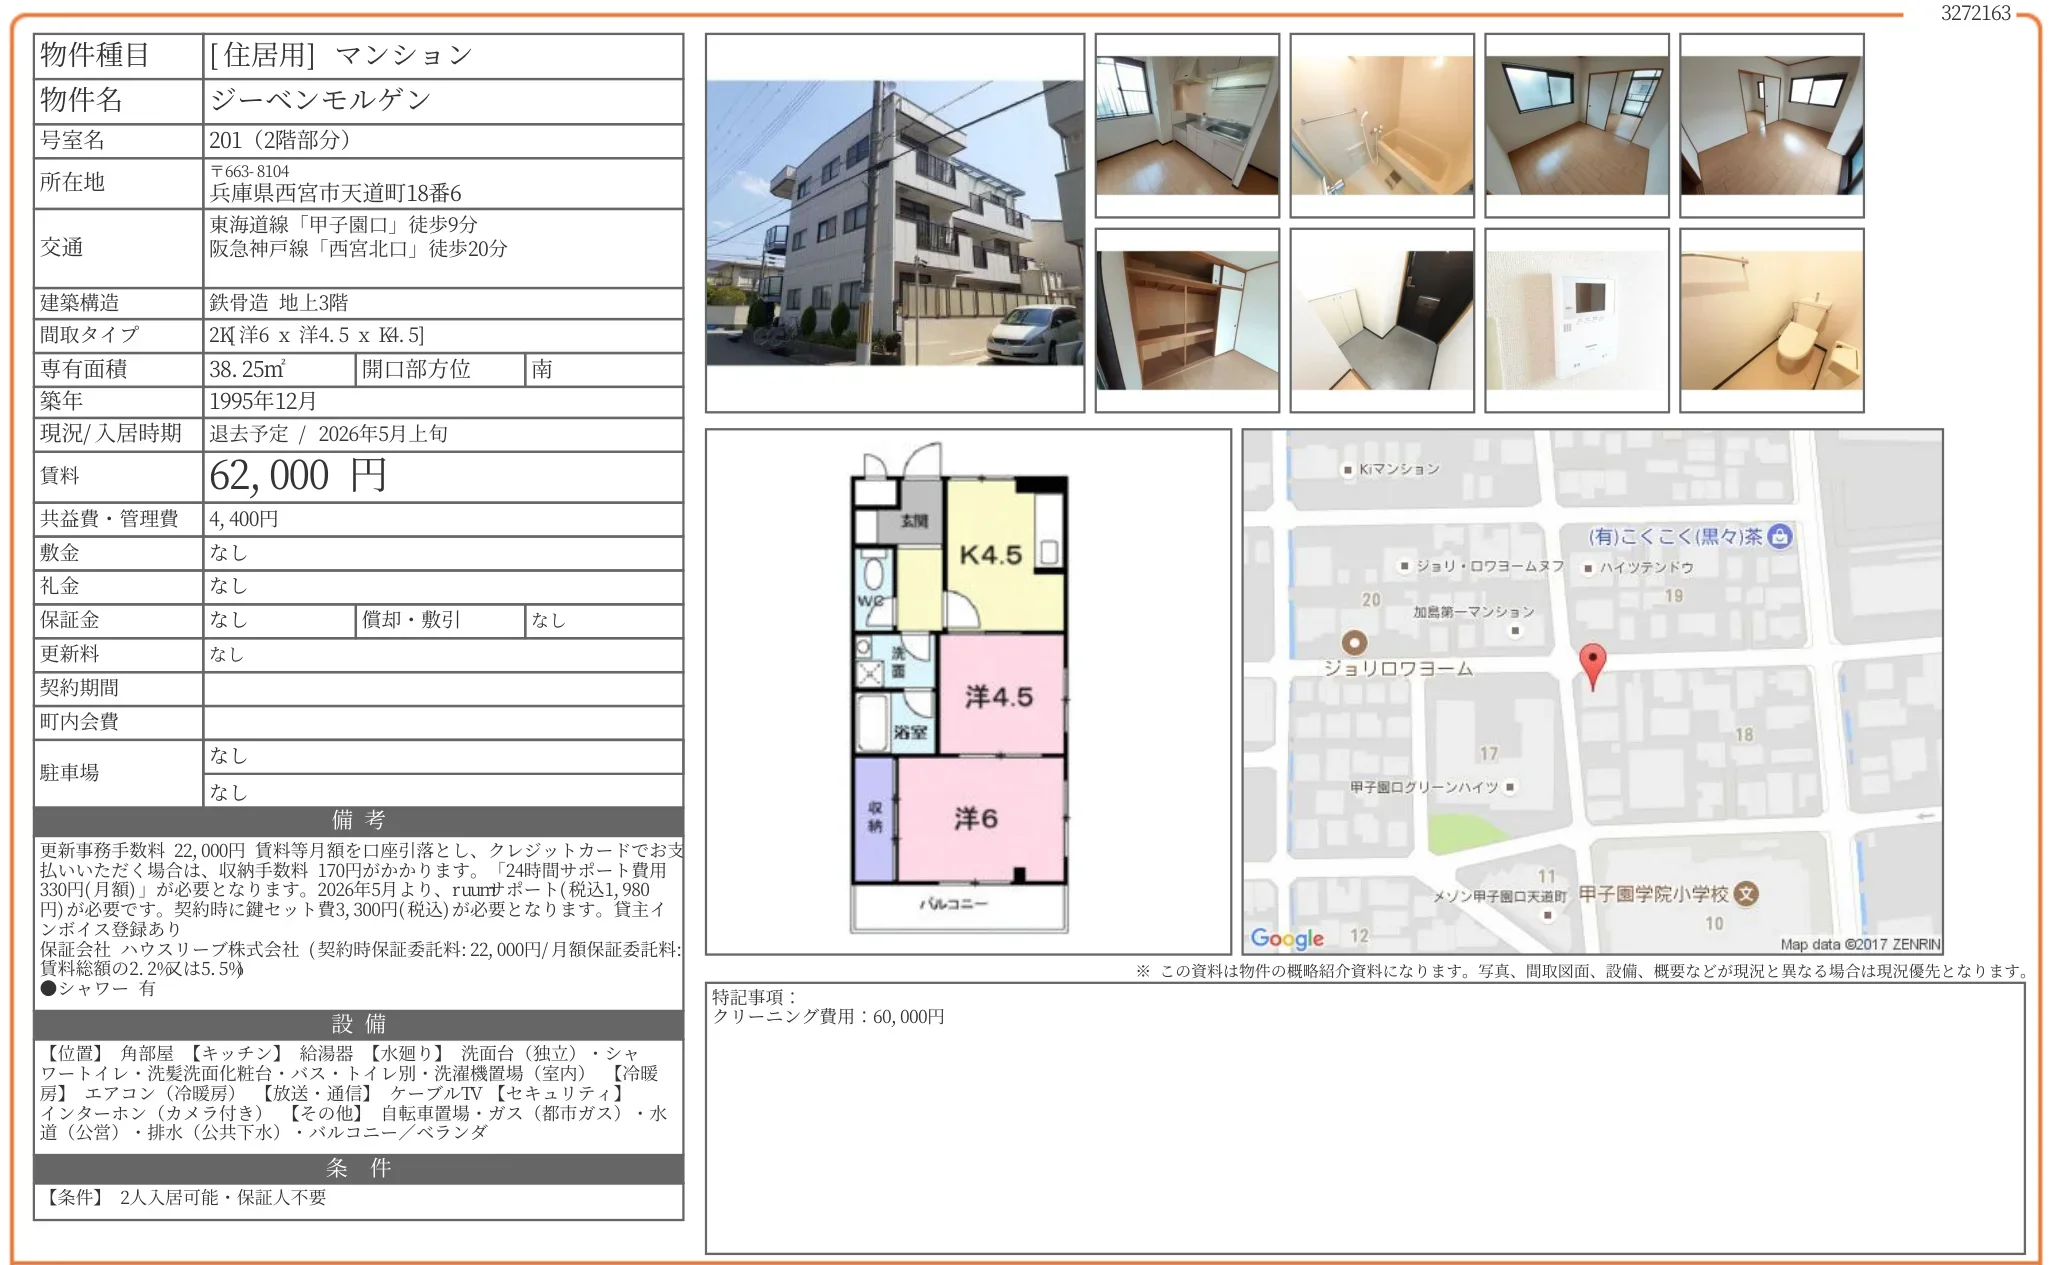Click the red location pin on map
This screenshot has width=2056, height=1265.
tap(1592, 664)
